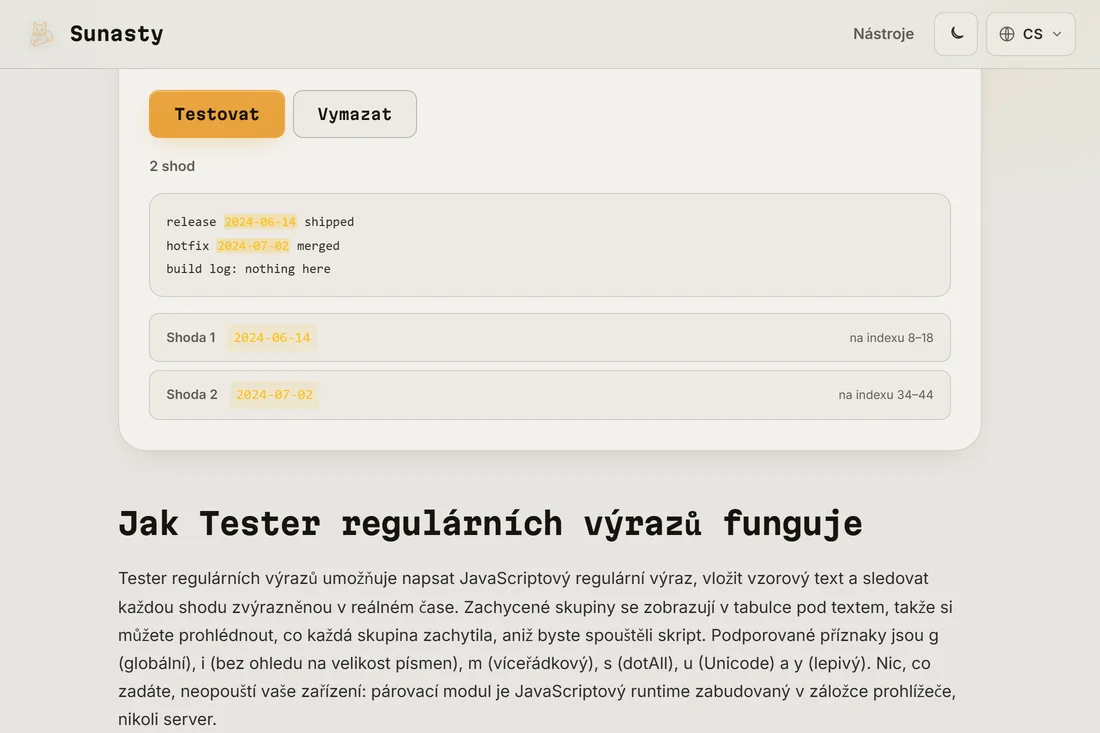Click the word 'hotfix' in the results box

click(187, 246)
